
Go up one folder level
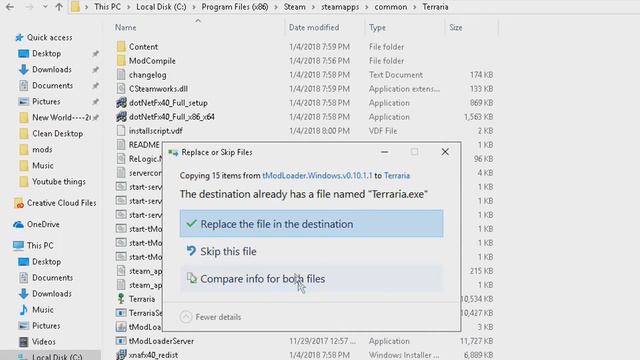[59, 7]
